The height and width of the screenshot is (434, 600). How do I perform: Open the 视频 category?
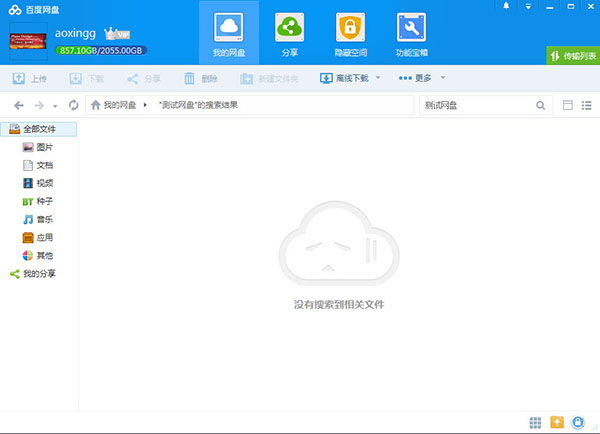pyautogui.click(x=44, y=183)
